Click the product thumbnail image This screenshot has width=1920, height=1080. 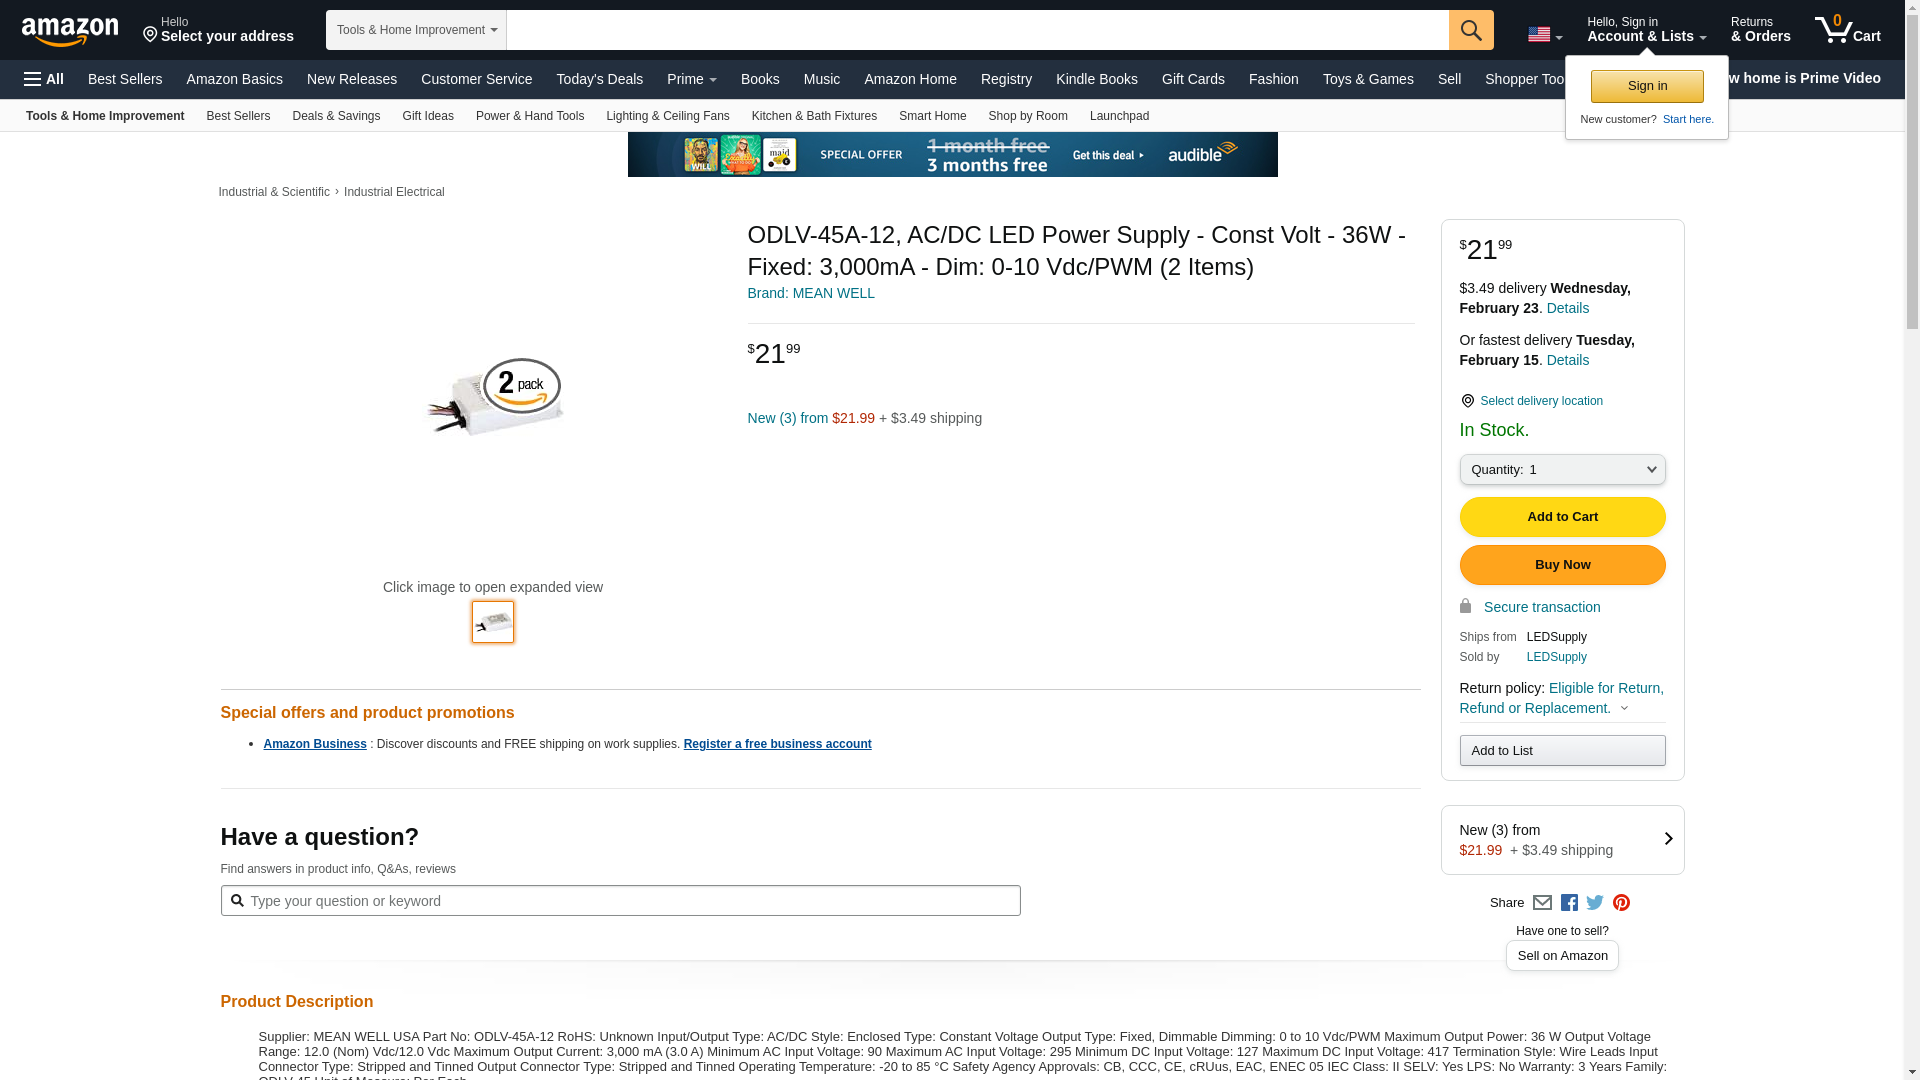[493, 622]
